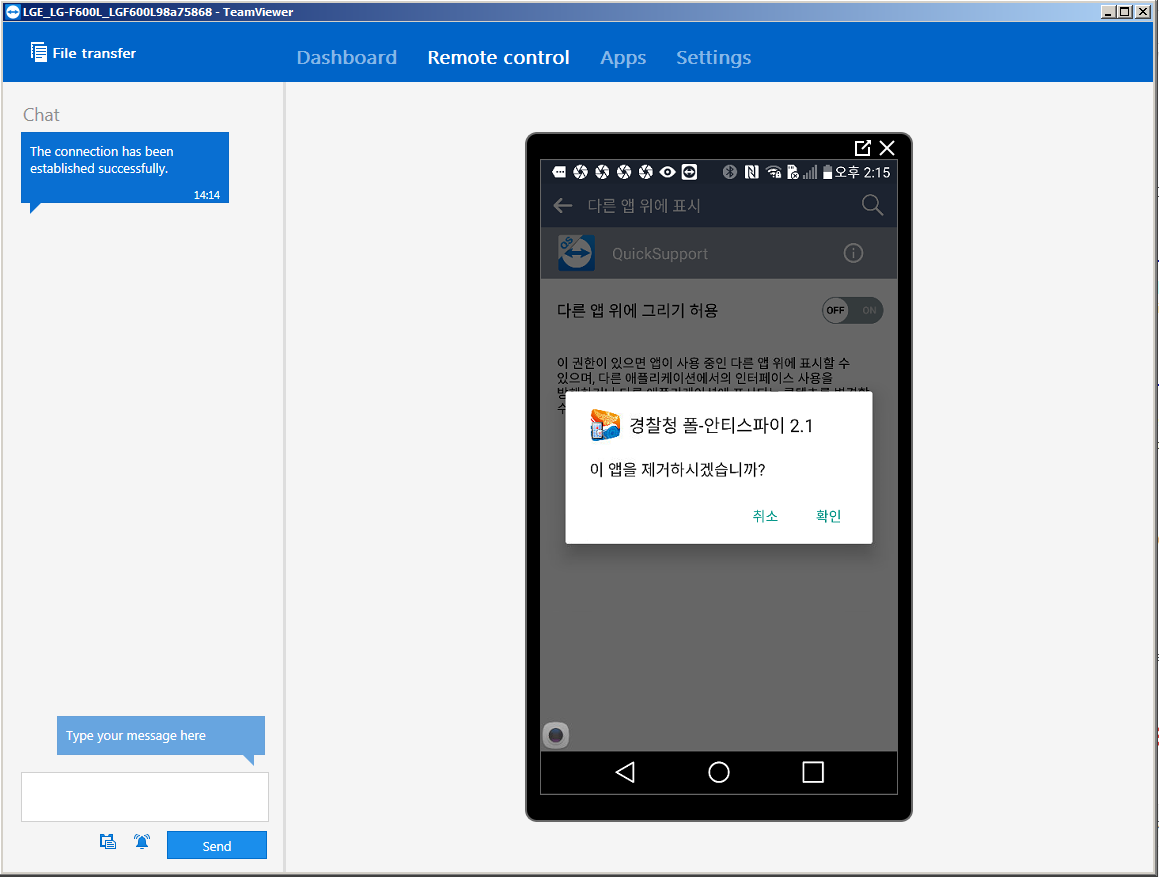Maximize the TeamViewer window
Viewport: 1159px width, 877px height.
(x=1124, y=12)
